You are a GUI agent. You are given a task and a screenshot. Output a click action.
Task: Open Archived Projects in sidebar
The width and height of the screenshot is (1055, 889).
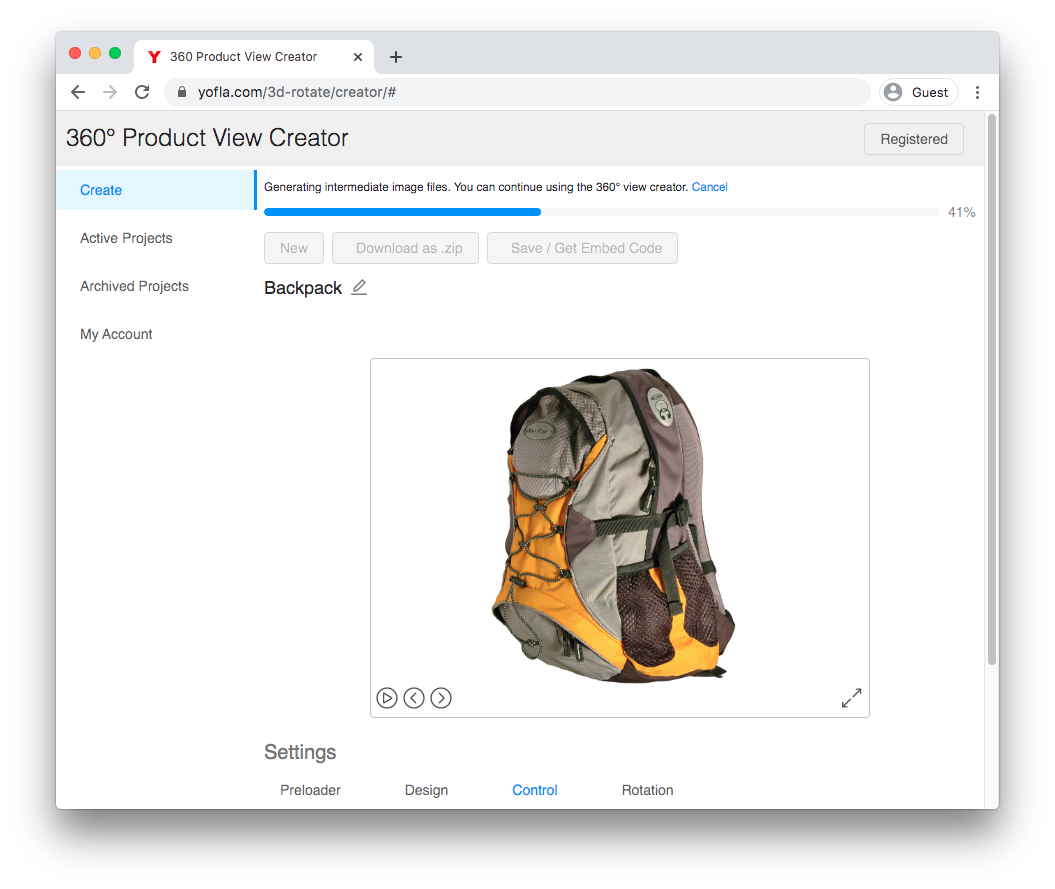click(x=134, y=286)
